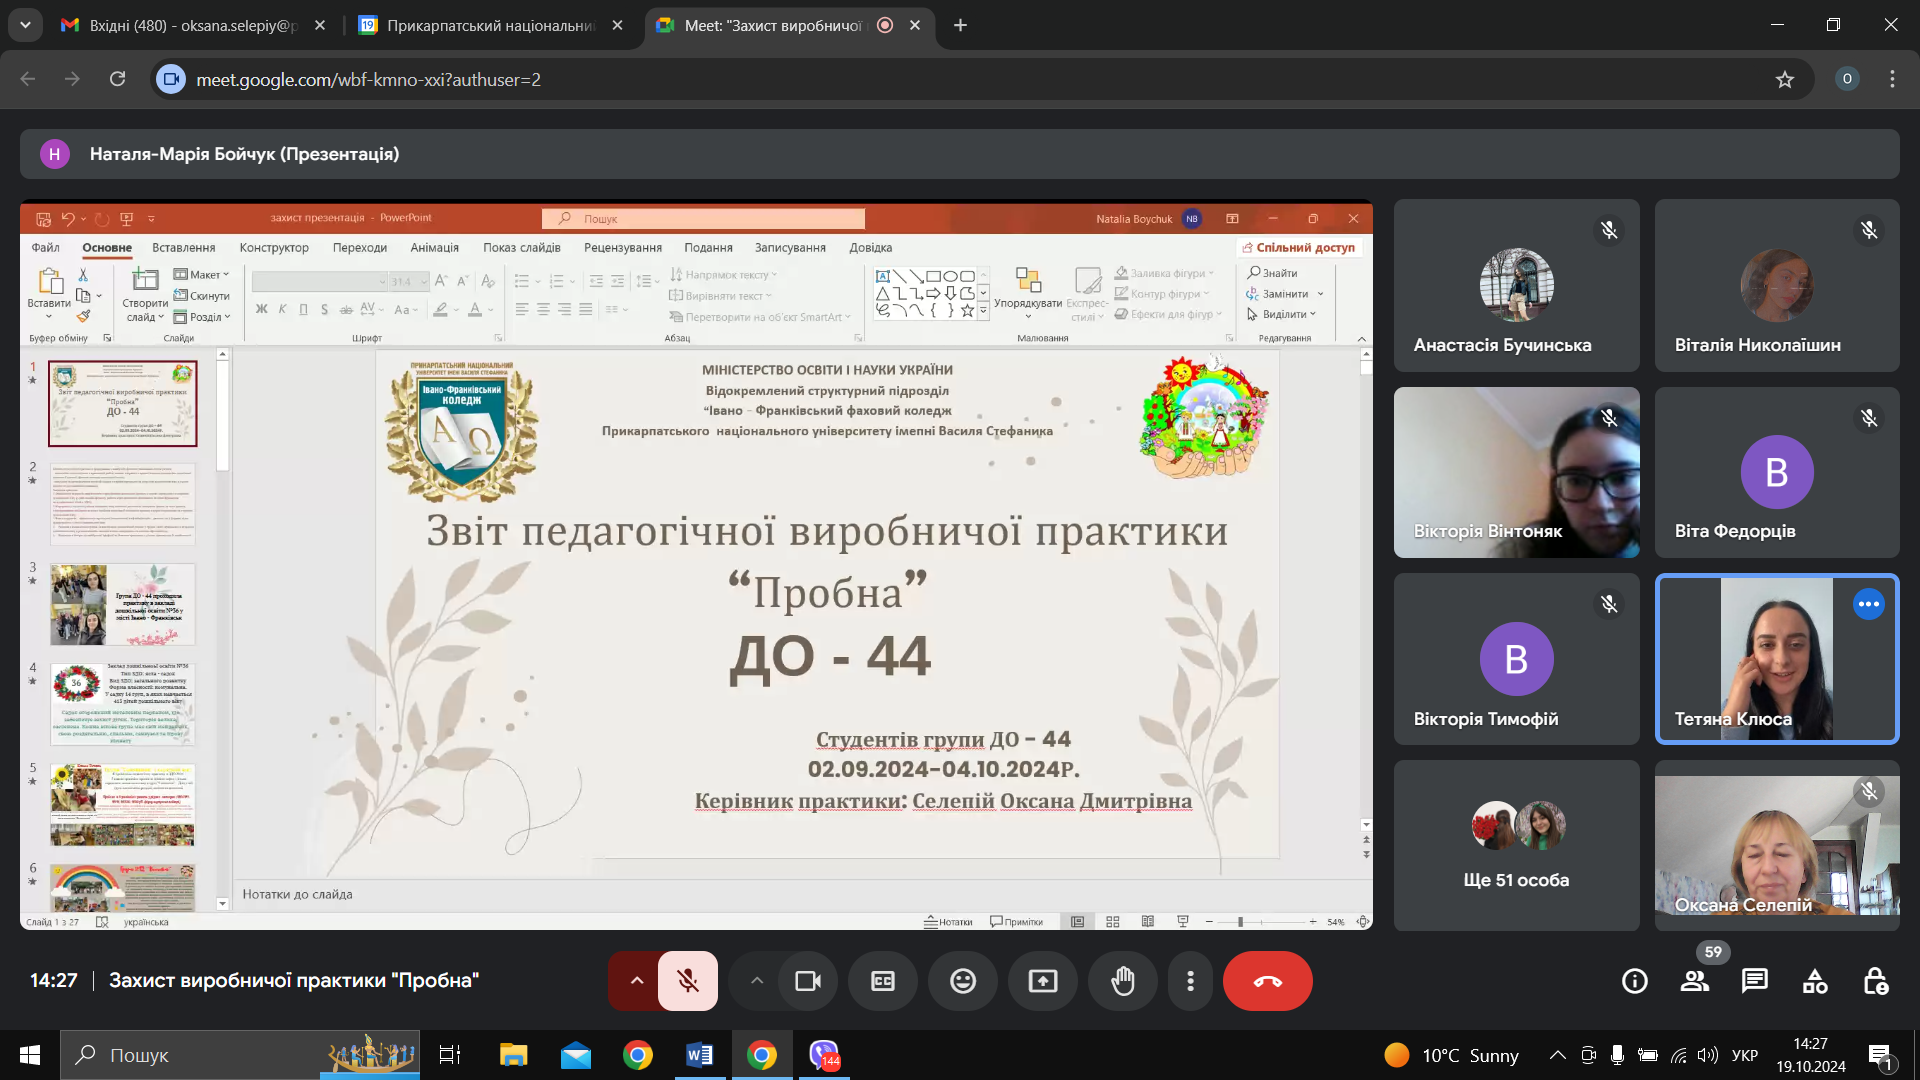Expand video settings arrow beside camera
The height and width of the screenshot is (1080, 1920).
(x=757, y=981)
